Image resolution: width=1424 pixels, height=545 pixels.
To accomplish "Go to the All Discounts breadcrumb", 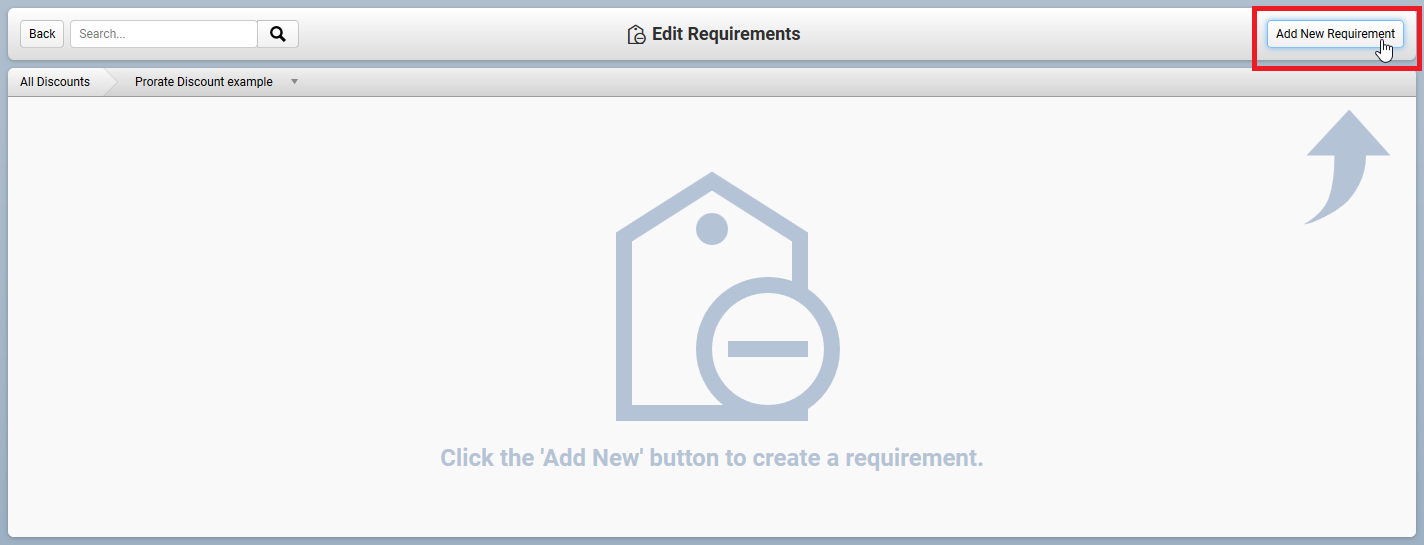I will coord(55,82).
